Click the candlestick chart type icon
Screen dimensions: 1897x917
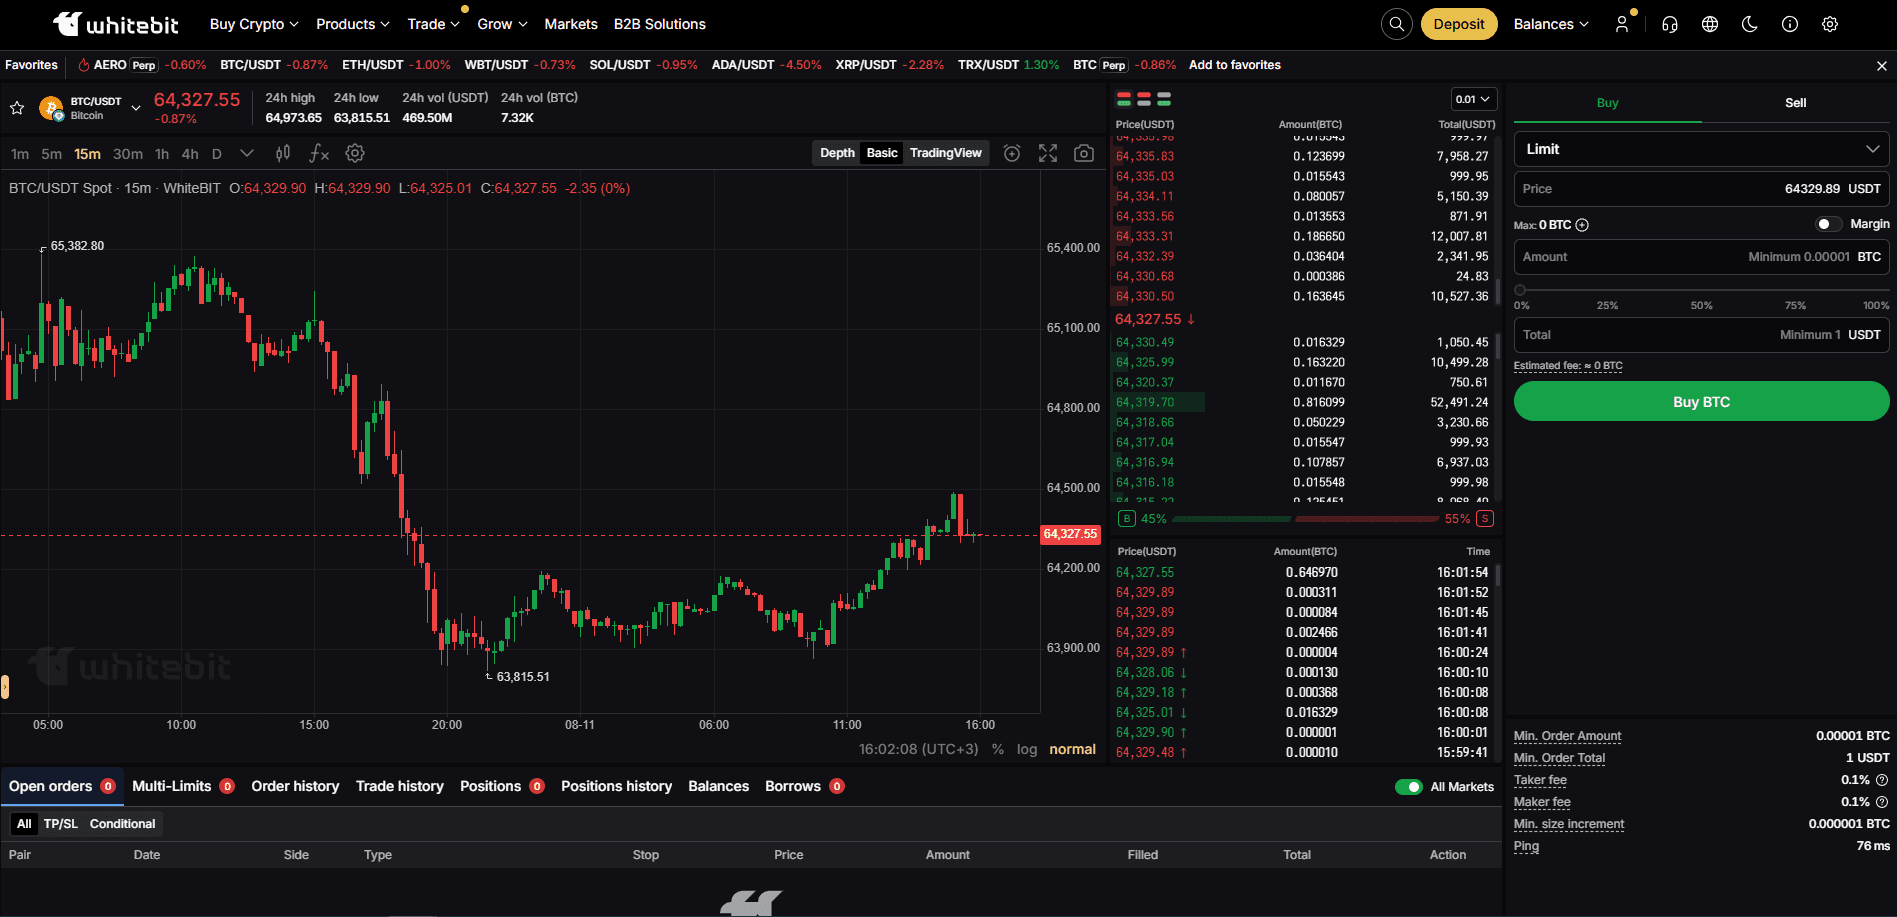pyautogui.click(x=283, y=153)
